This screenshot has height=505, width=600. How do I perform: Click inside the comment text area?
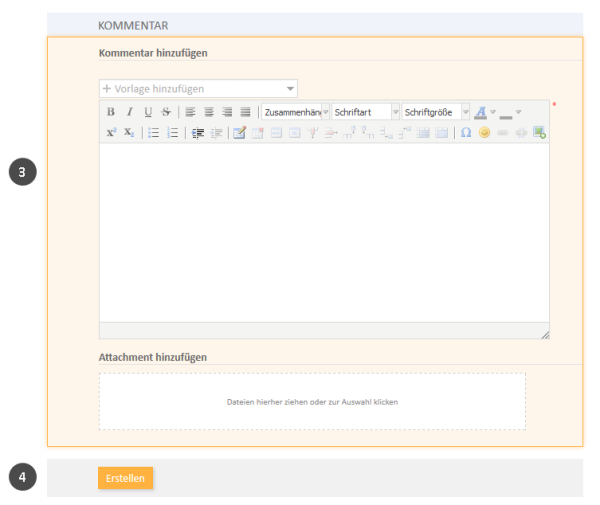coord(323,232)
